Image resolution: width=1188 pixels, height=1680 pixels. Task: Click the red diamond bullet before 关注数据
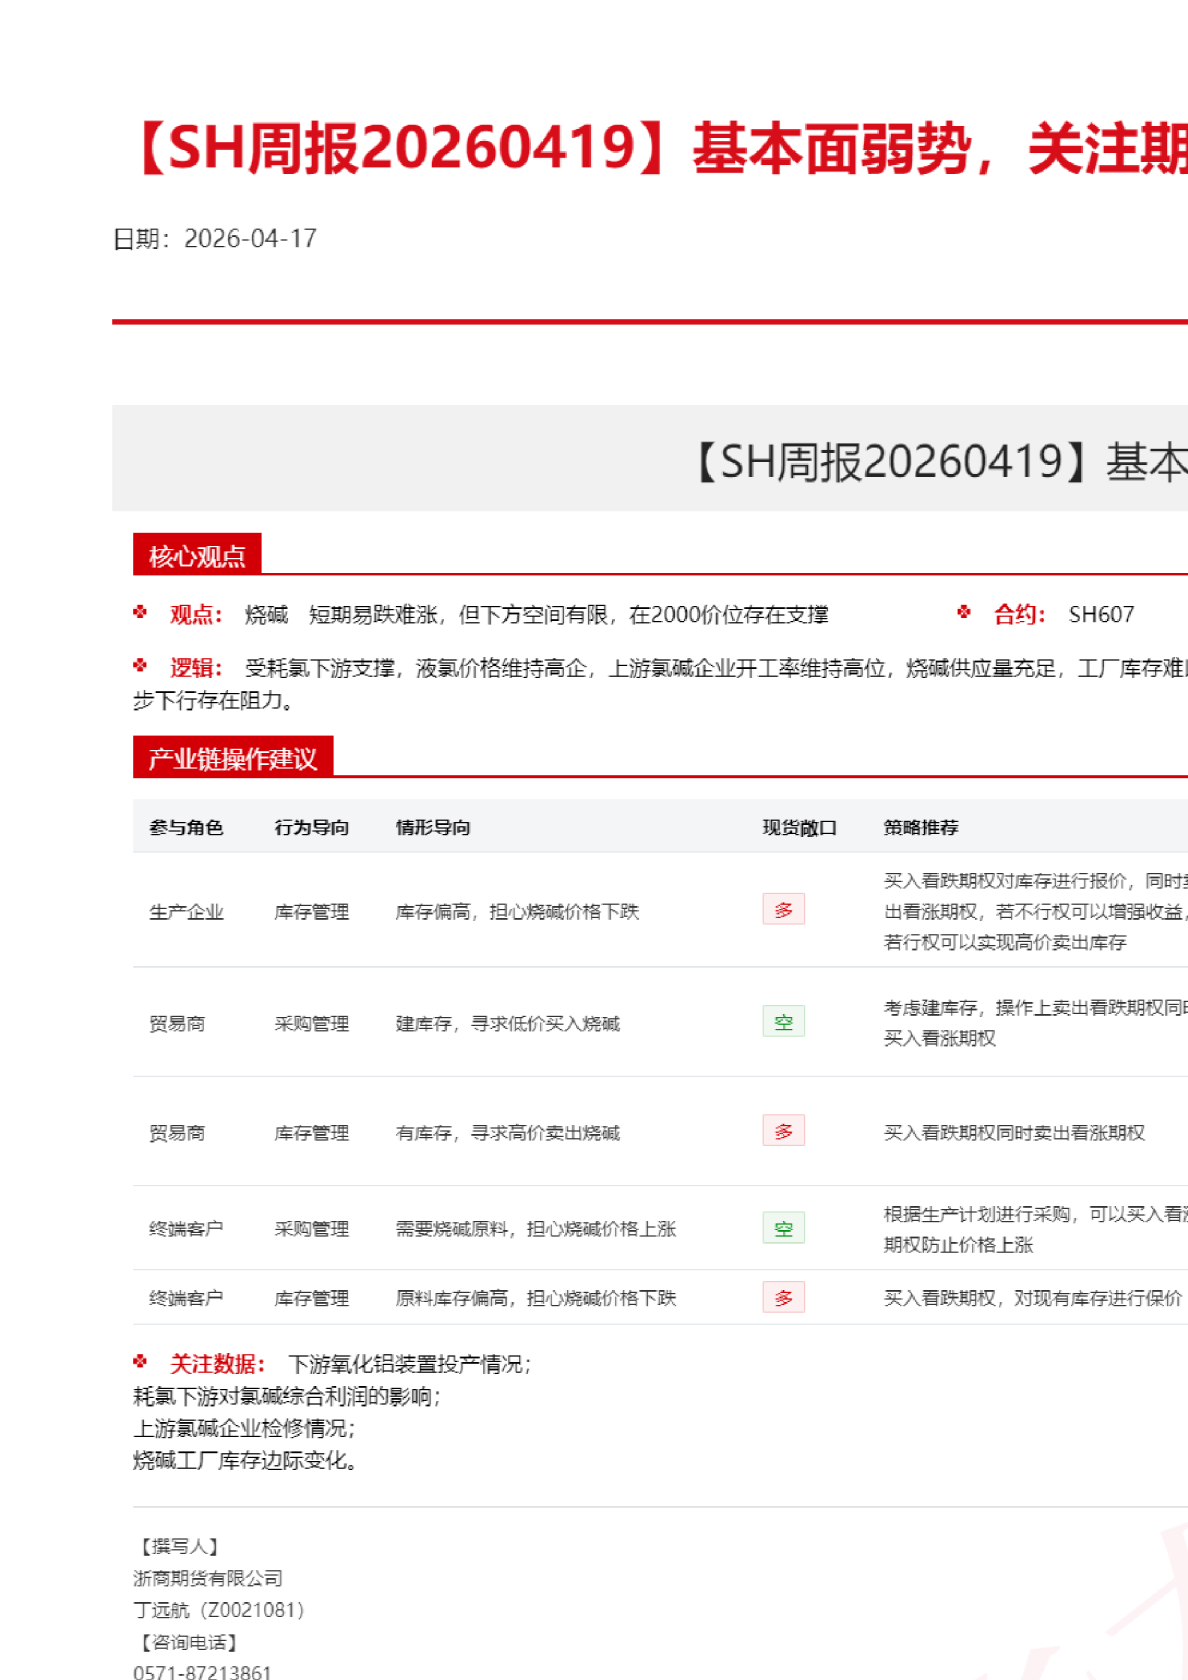coord(140,1362)
